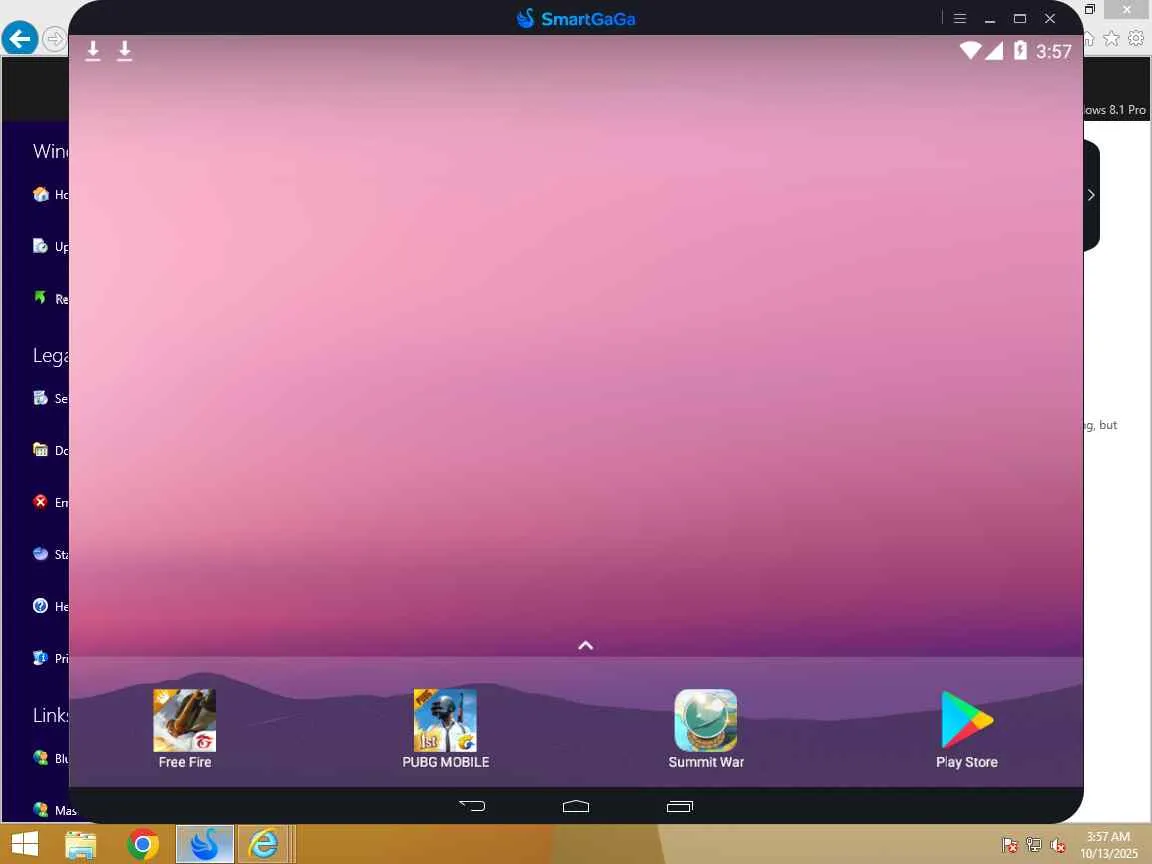The image size is (1152, 864).
Task: Click the network tray icon
Action: [1034, 846]
